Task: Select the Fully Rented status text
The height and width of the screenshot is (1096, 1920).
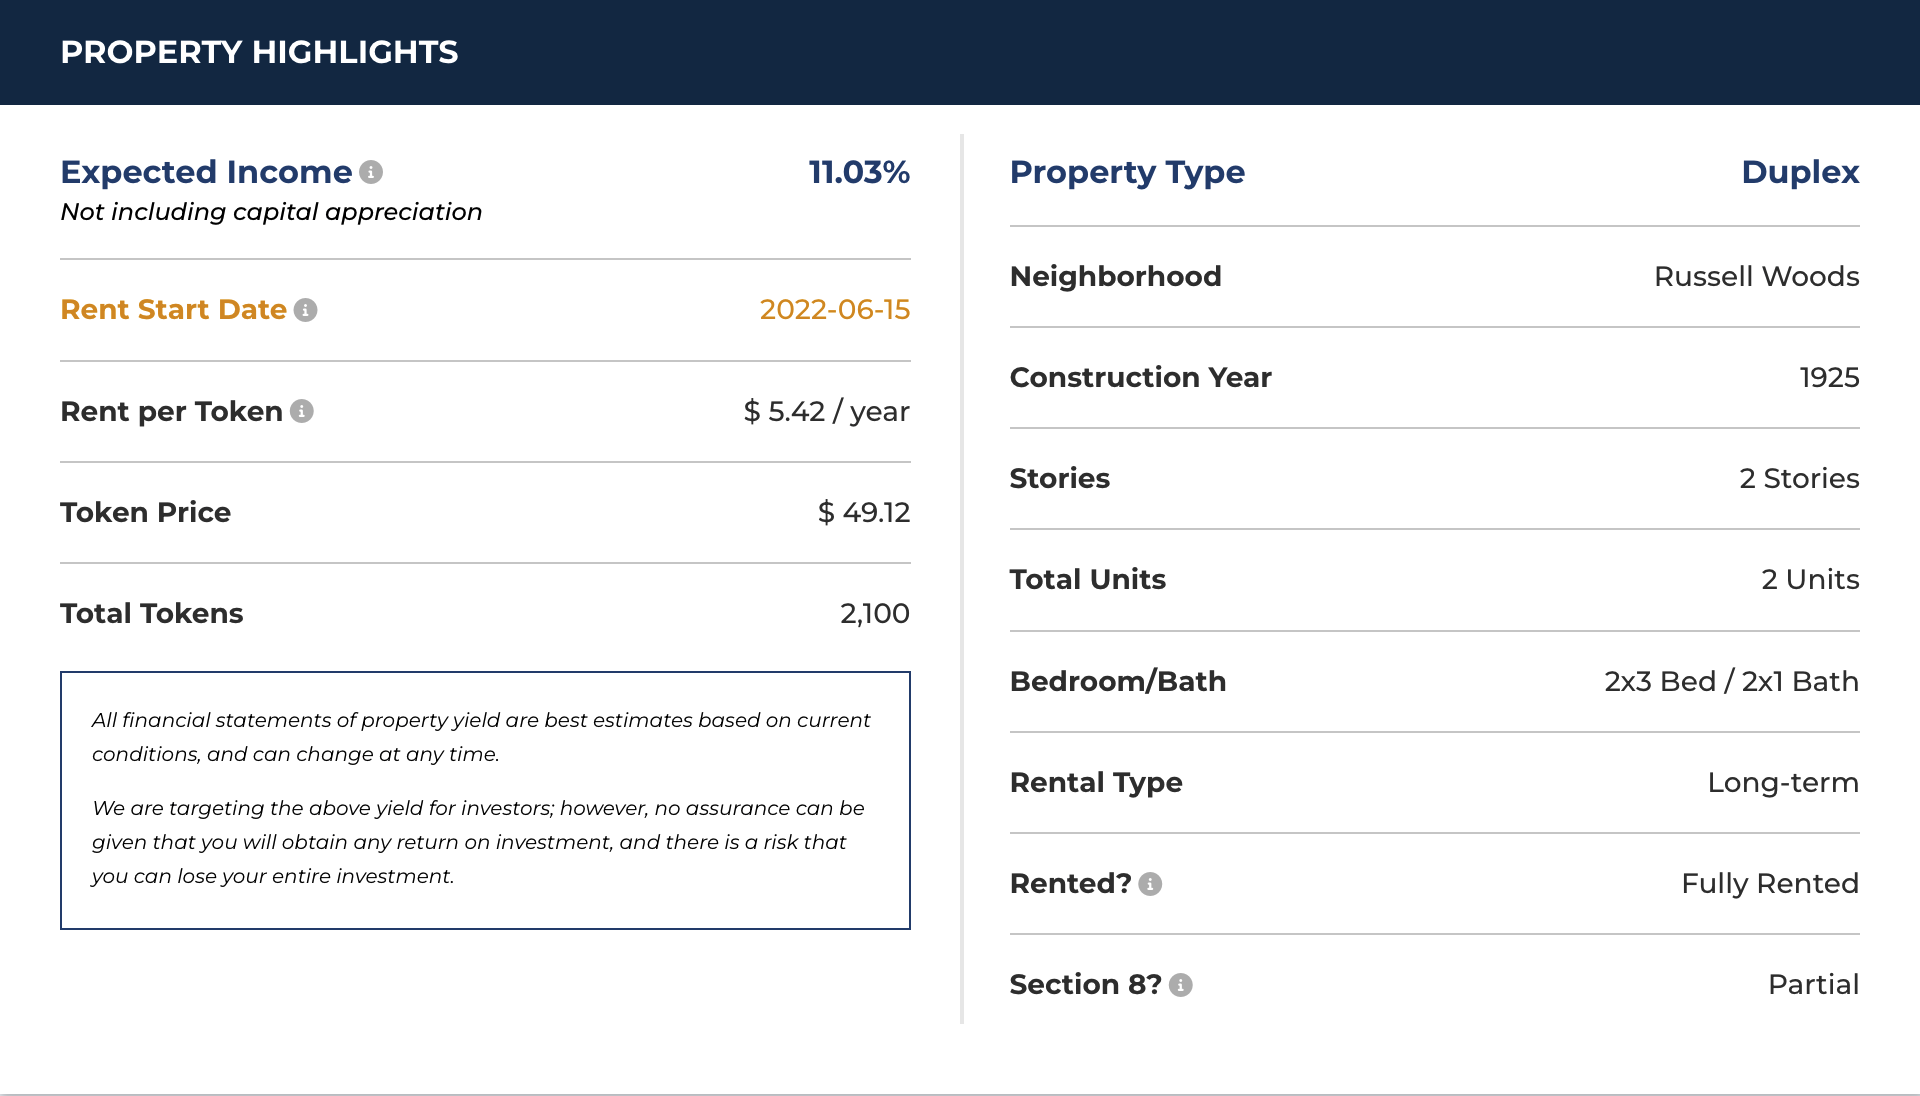Action: [x=1770, y=884]
